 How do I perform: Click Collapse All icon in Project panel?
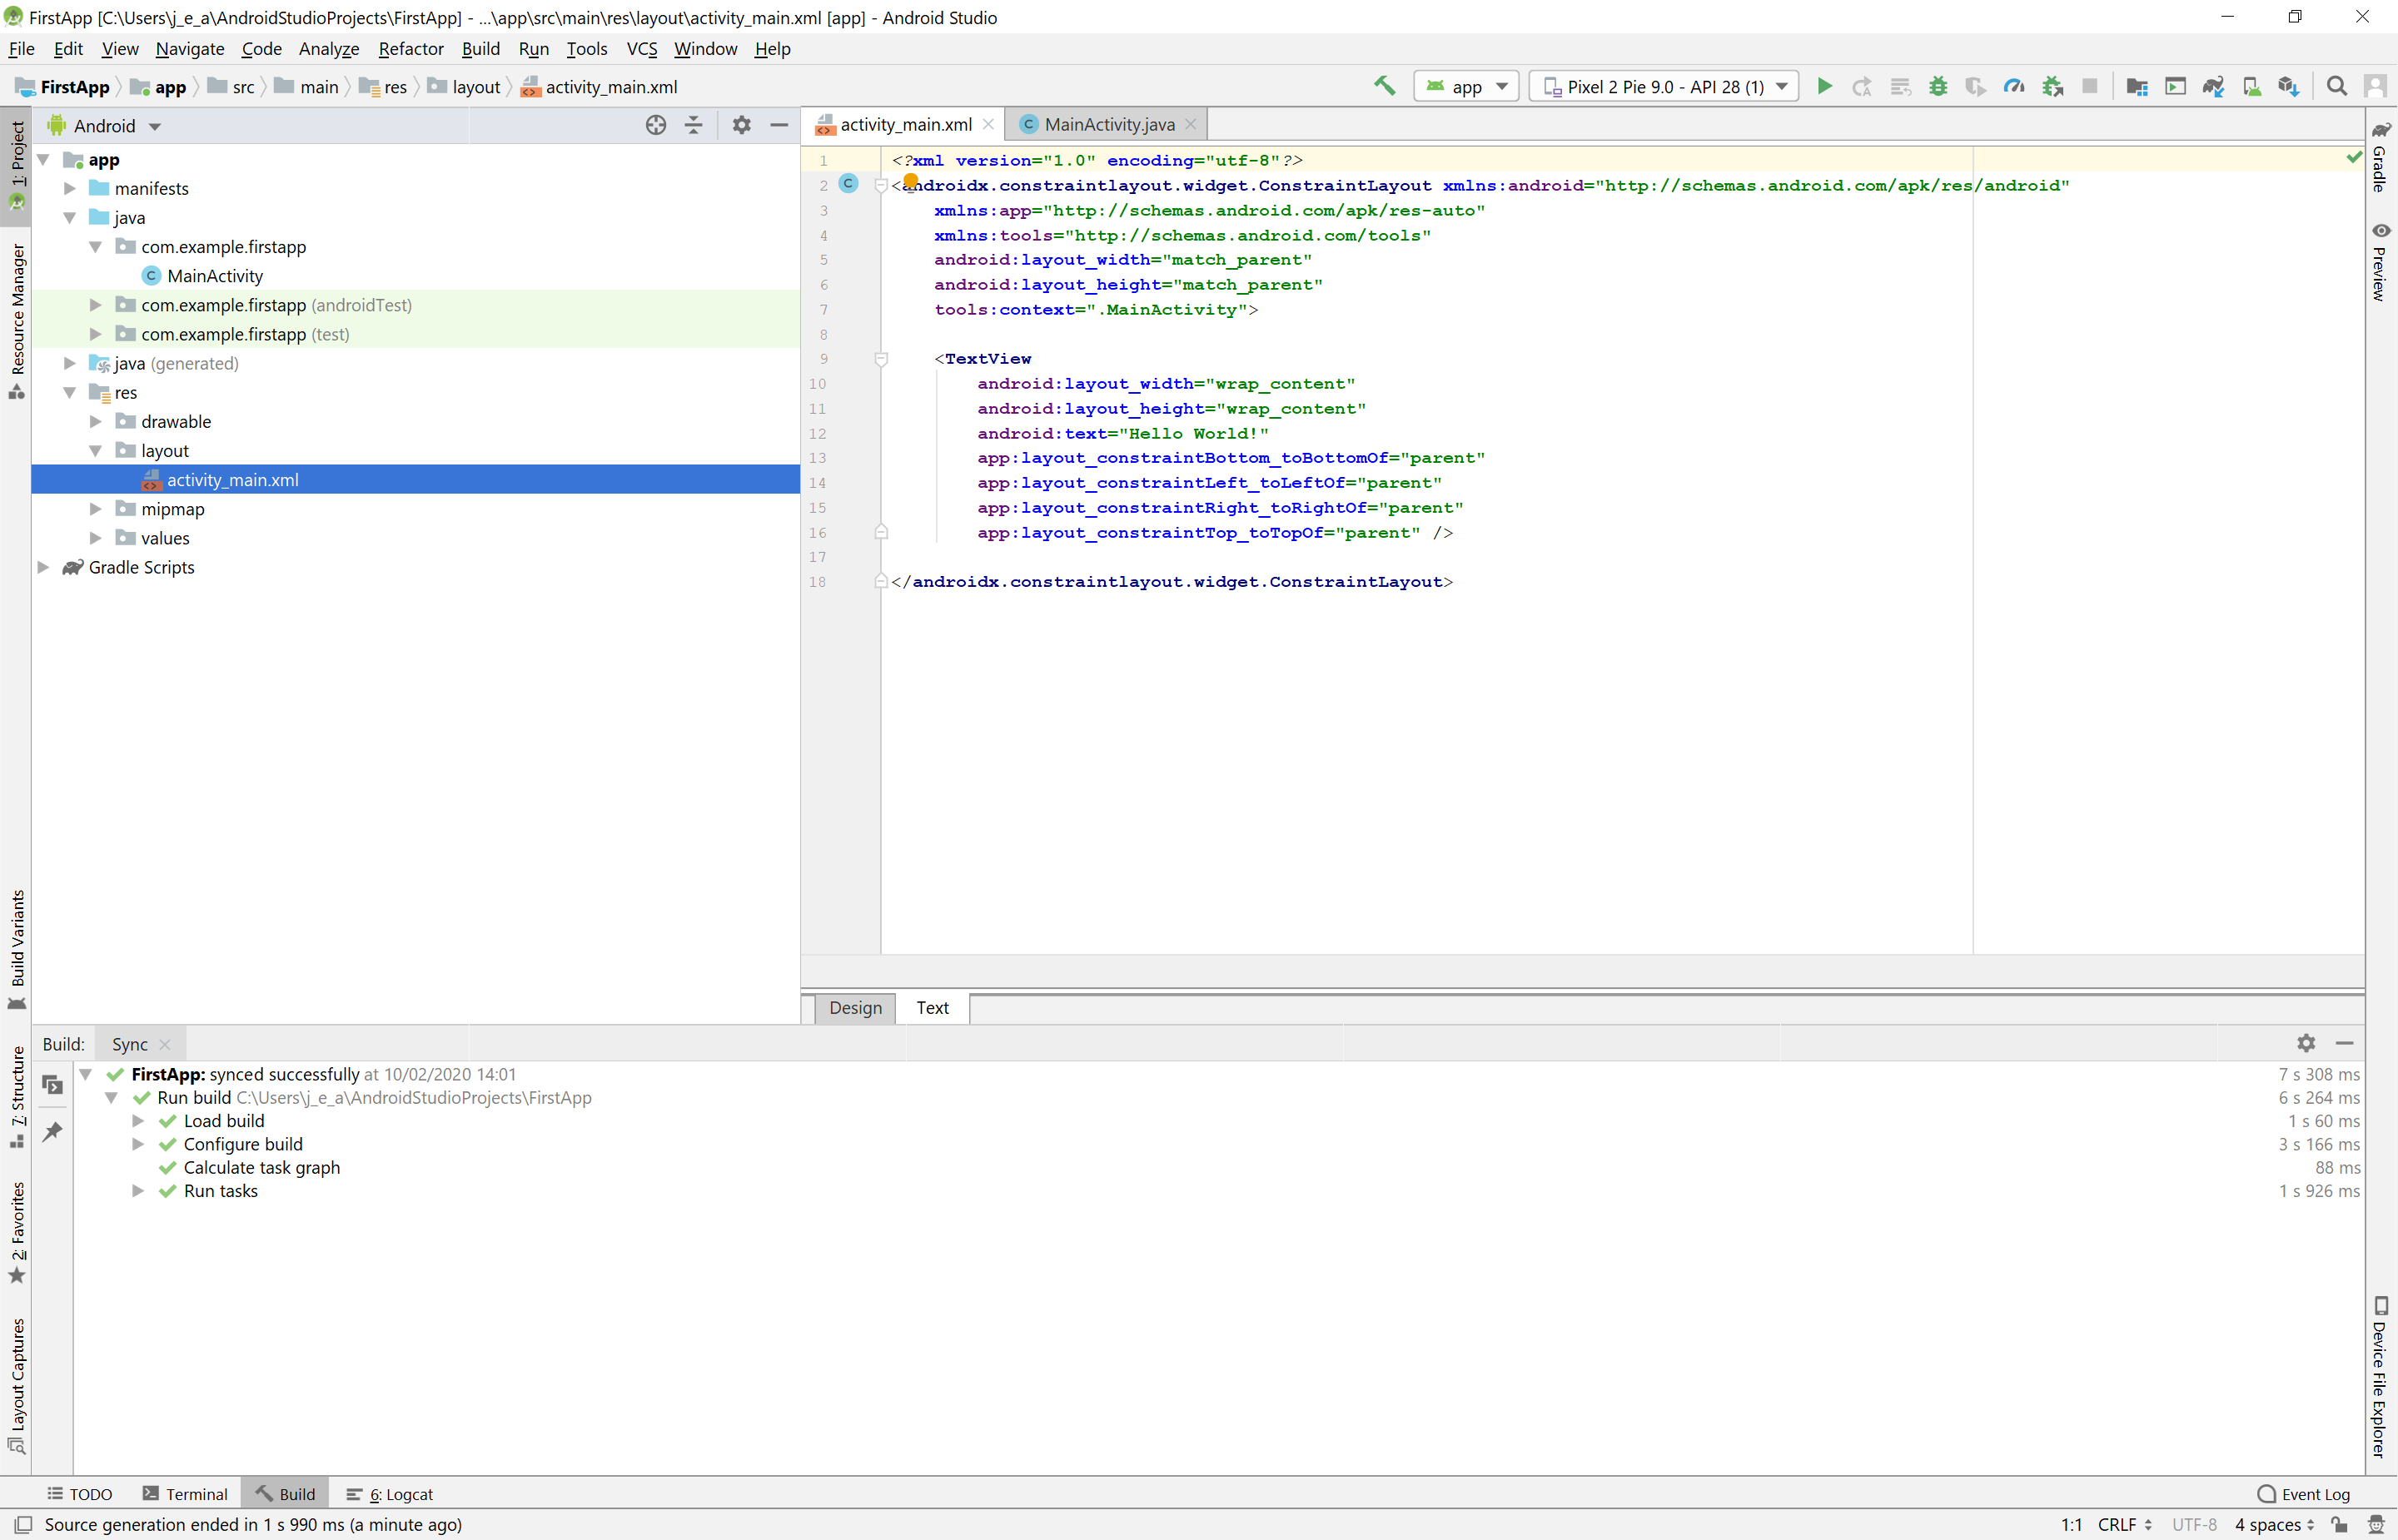694,125
